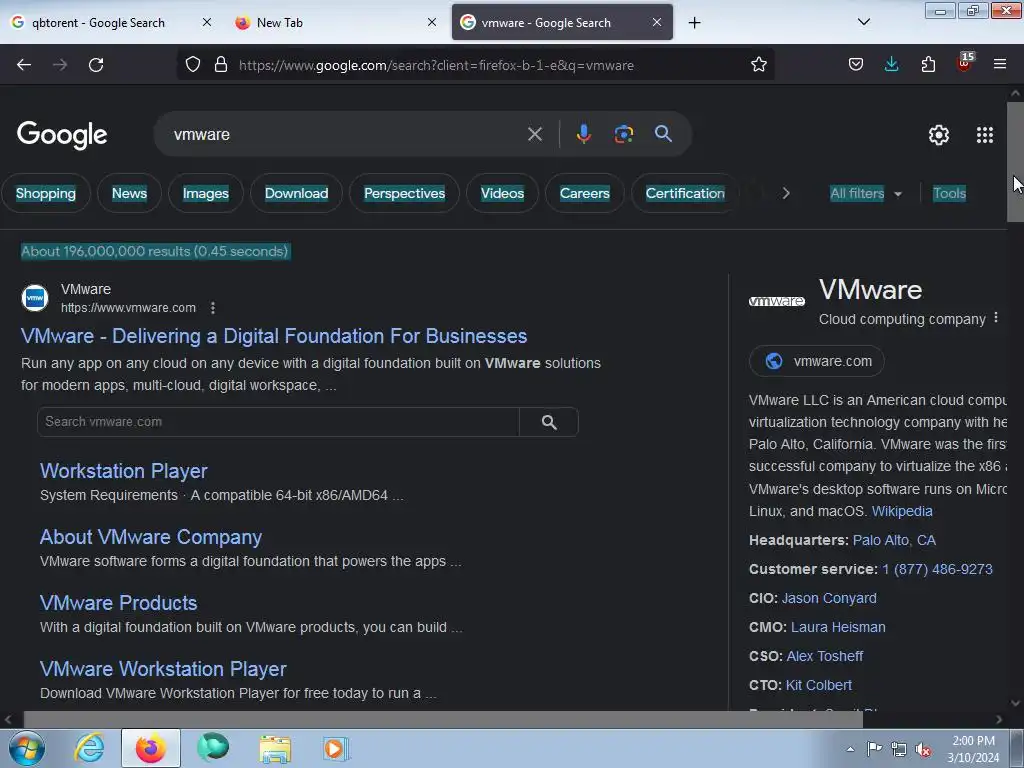Select the Perspectives filter chip
The image size is (1024, 768).
[x=404, y=193]
